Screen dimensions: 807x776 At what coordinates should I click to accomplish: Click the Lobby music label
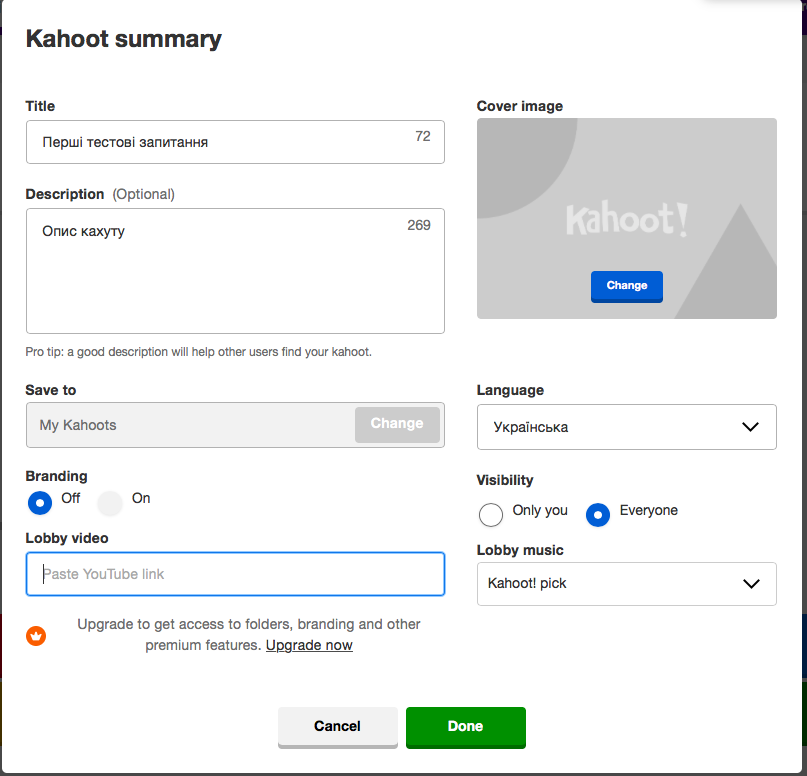520,550
